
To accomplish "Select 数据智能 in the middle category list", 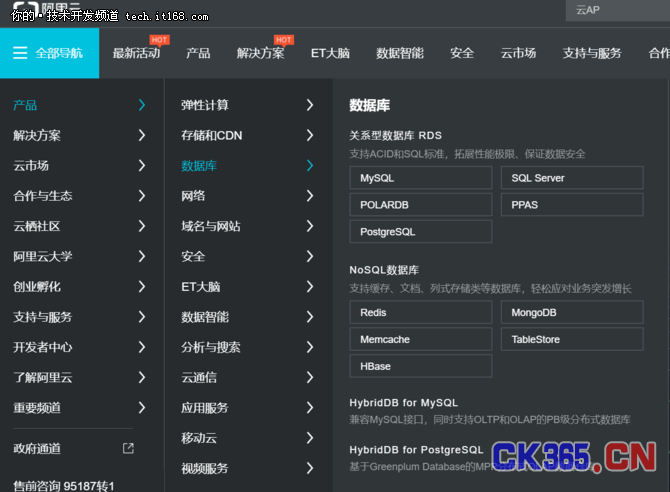I will click(205, 317).
